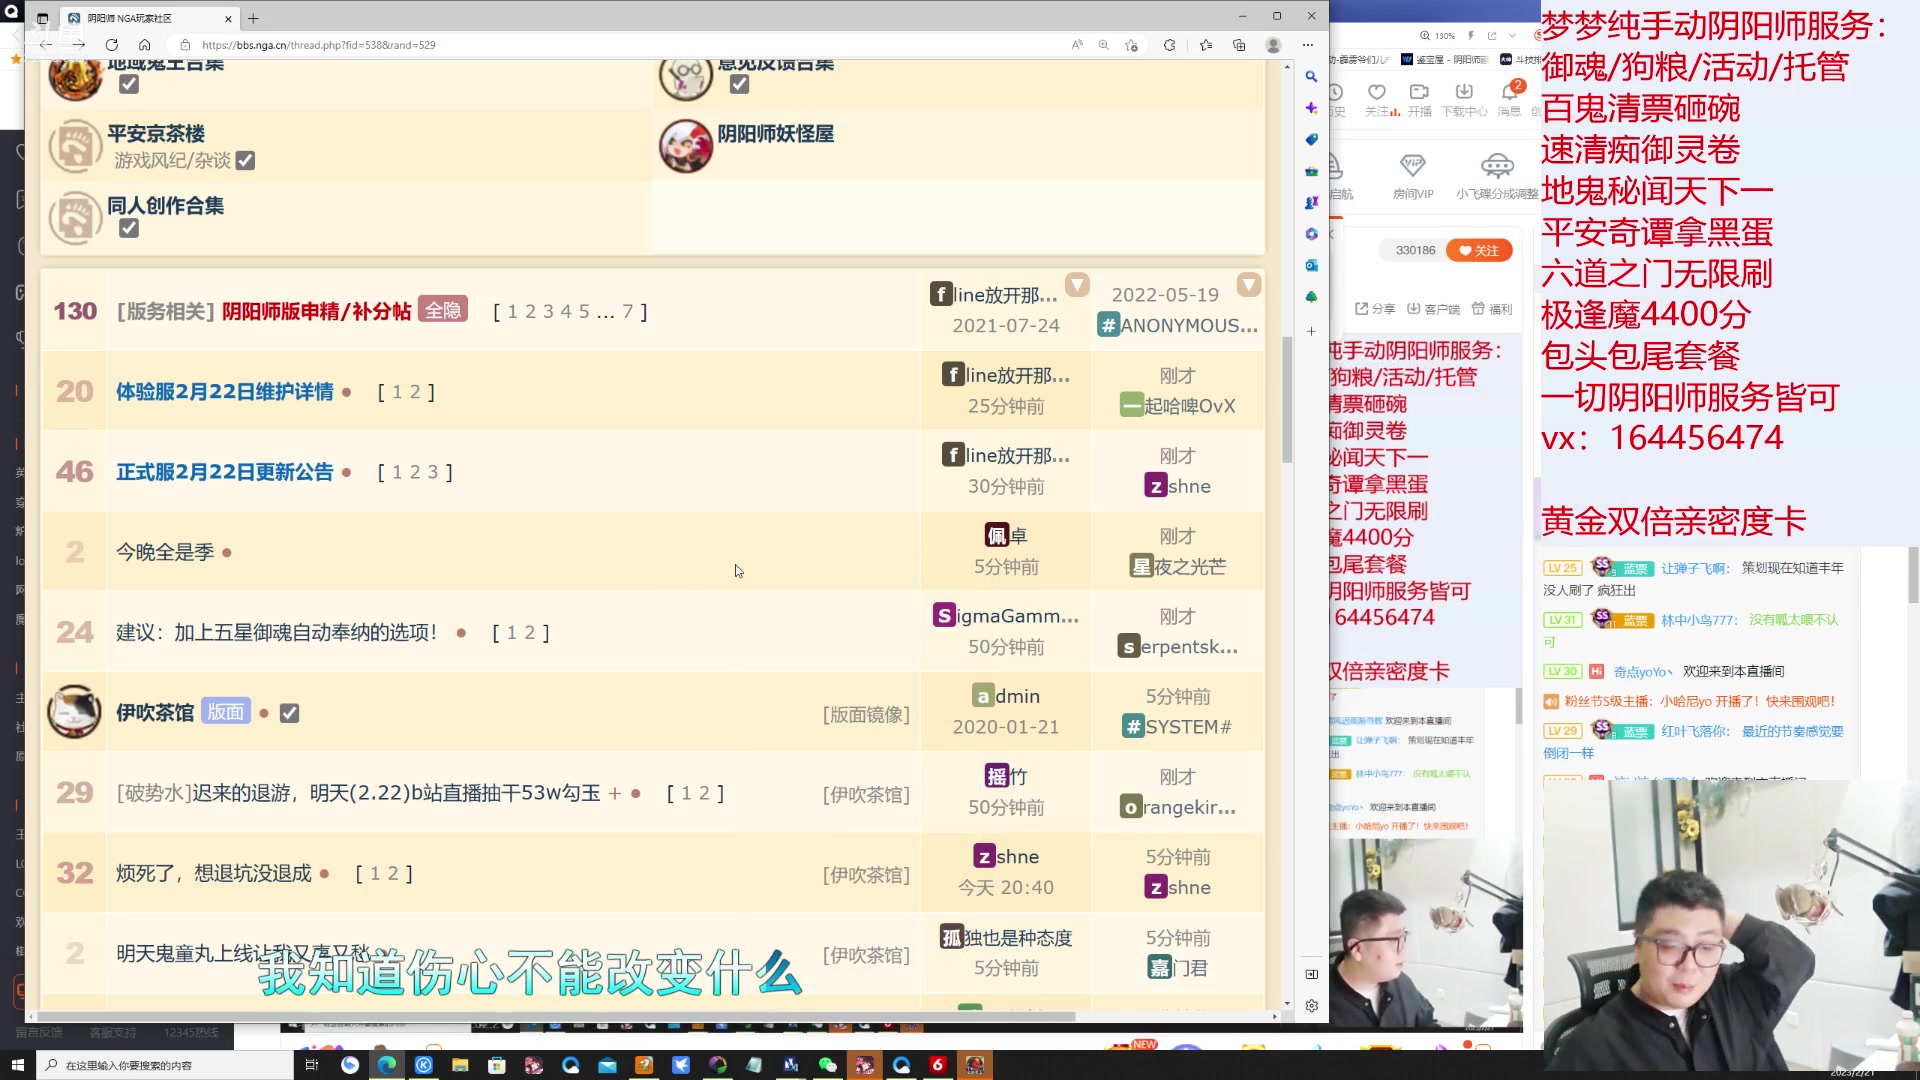Open 烦死了，想退坑没退成 thread

coord(214,874)
